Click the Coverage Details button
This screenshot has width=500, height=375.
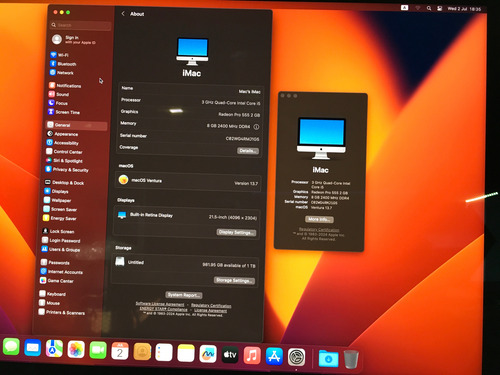[x=248, y=151]
